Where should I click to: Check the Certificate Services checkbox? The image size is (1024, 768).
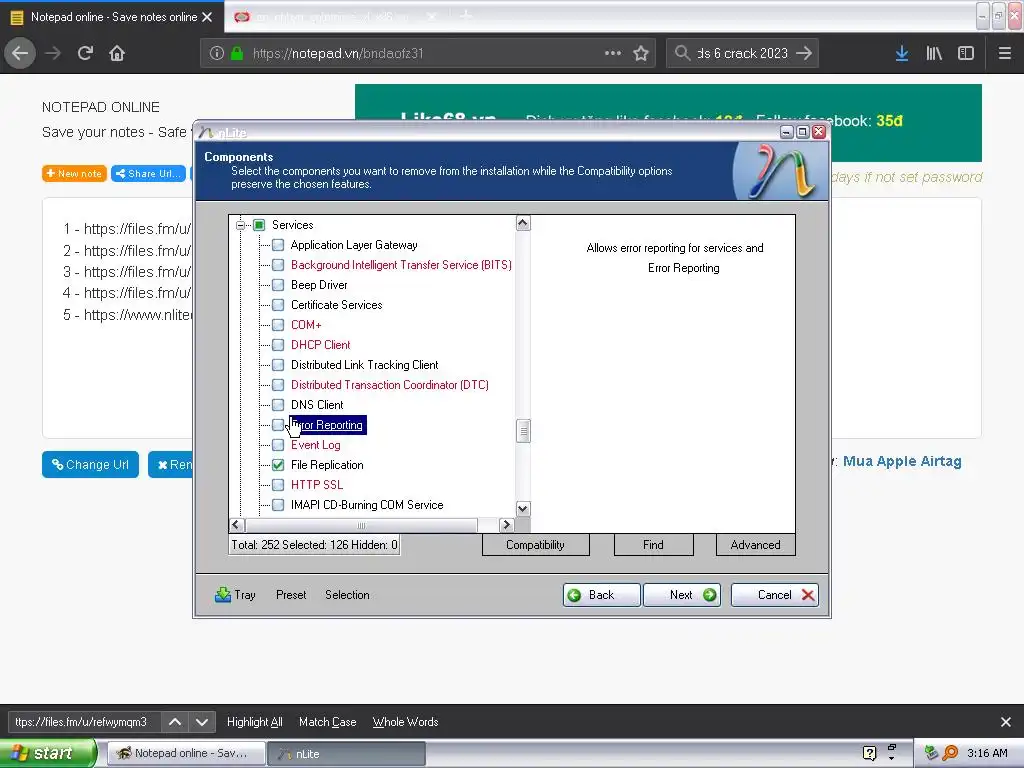(278, 305)
